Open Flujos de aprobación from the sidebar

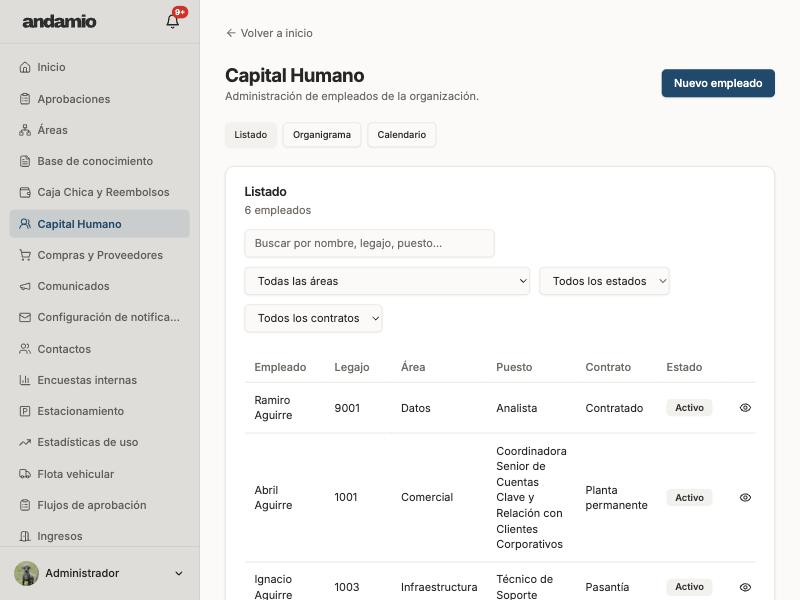[x=99, y=505]
